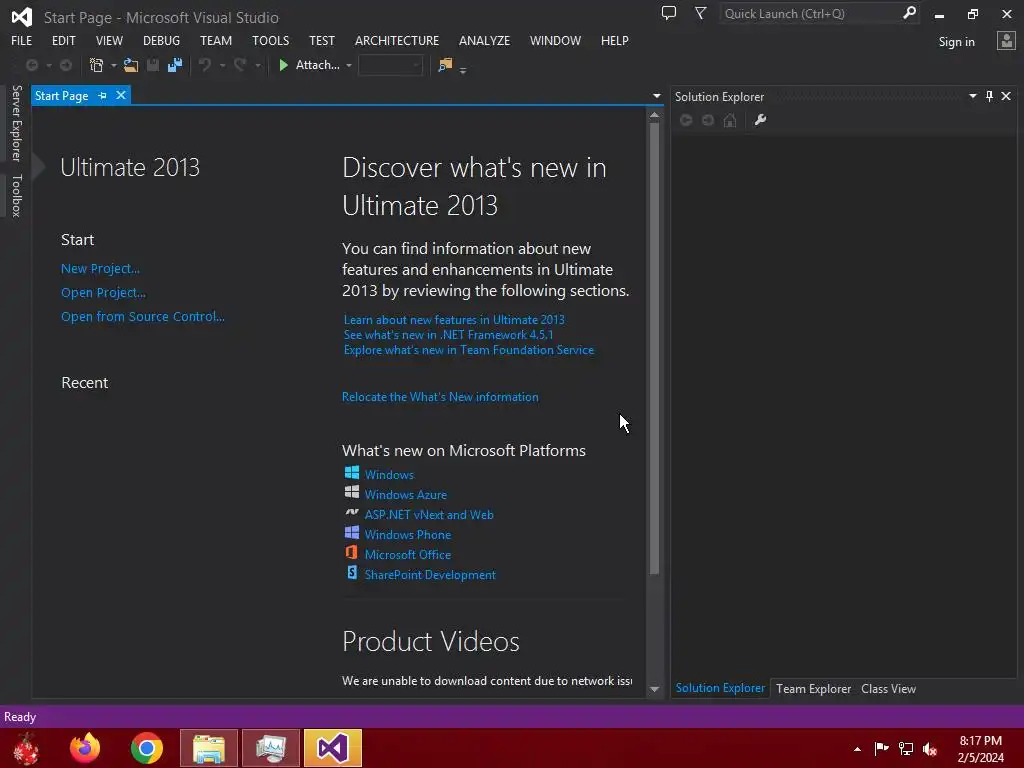The width and height of the screenshot is (1024, 768).
Task: Click the New Project toolbar icon
Action: point(97,65)
